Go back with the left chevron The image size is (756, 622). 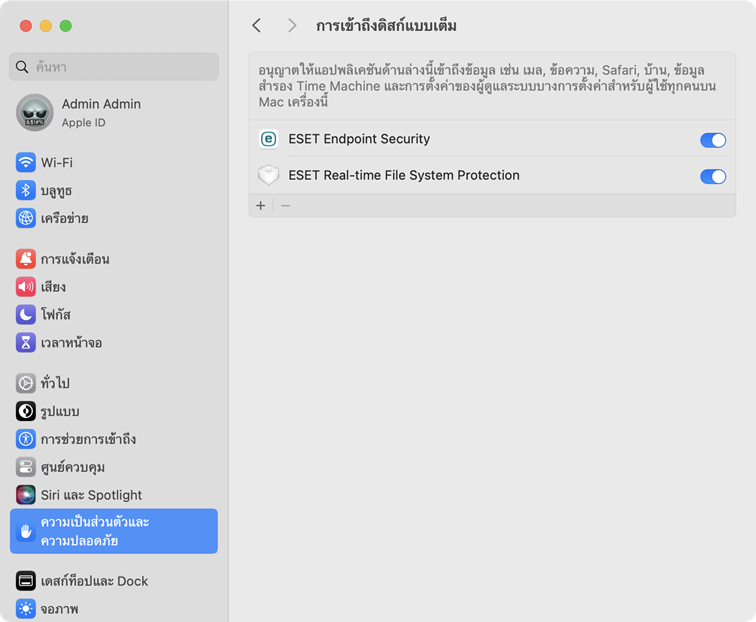(x=256, y=26)
